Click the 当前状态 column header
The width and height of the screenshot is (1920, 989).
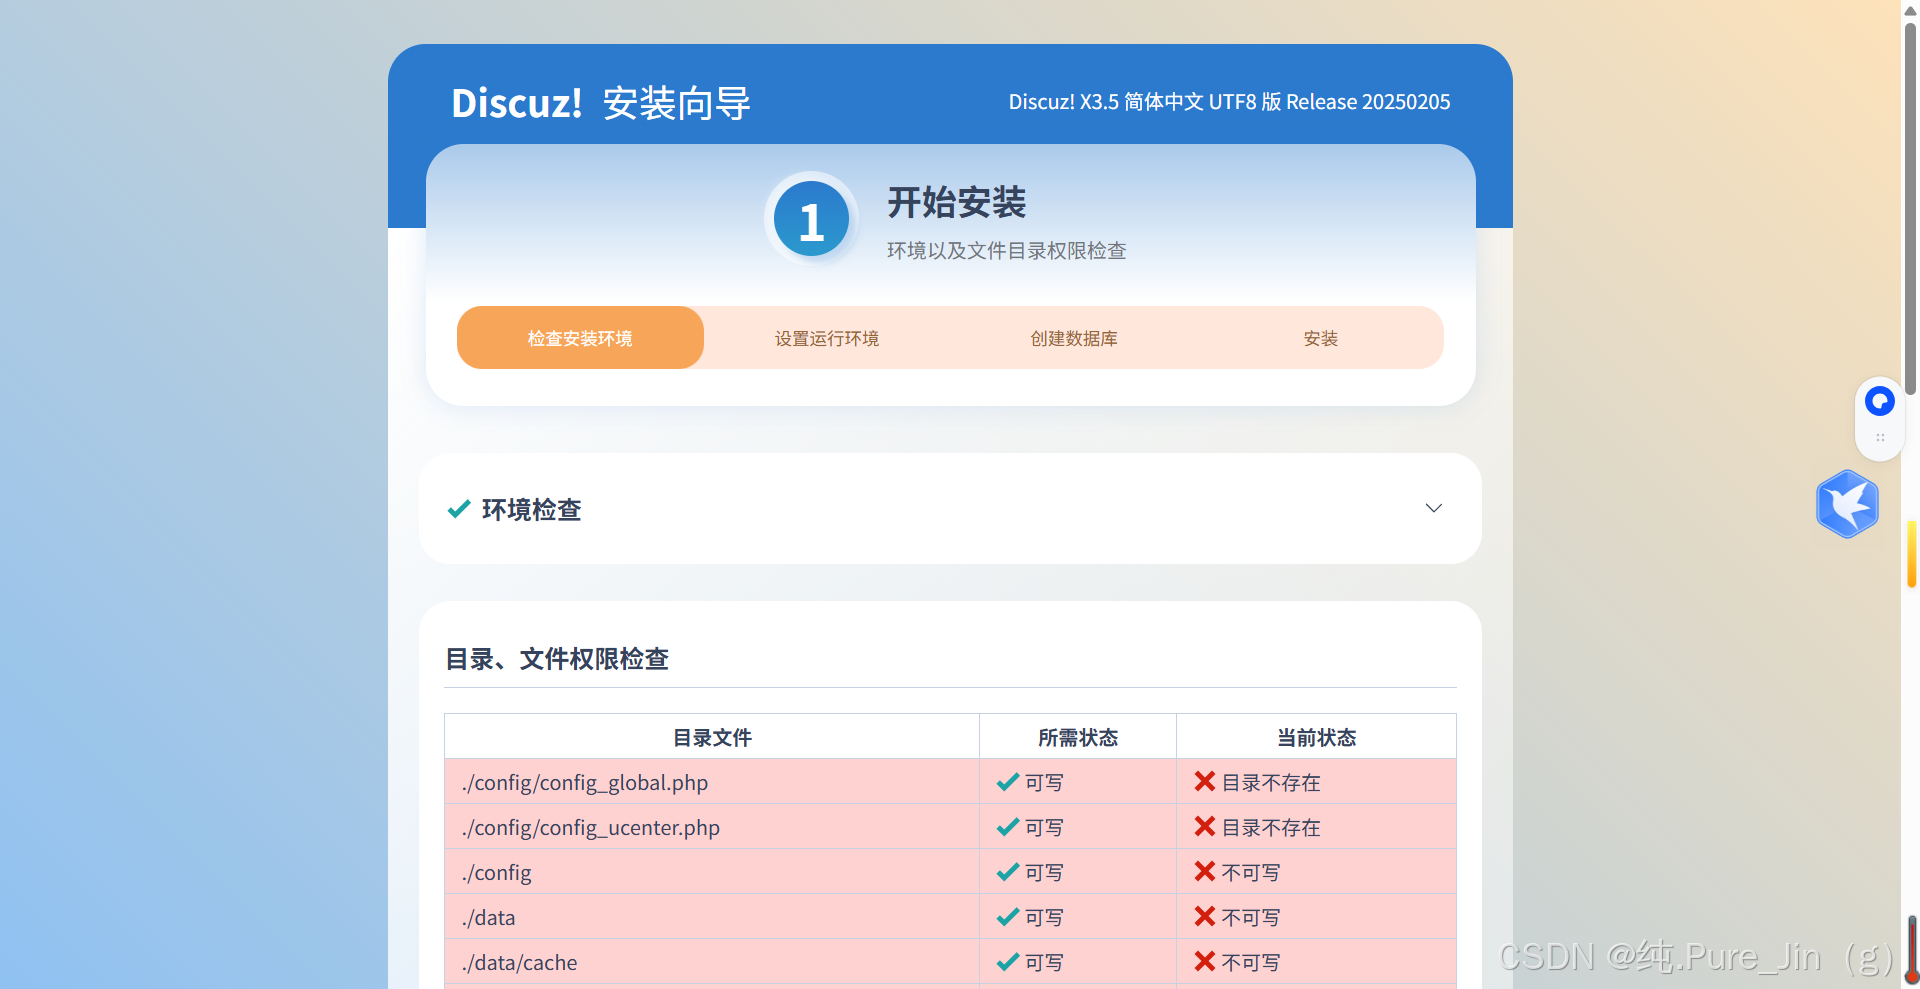pyautogui.click(x=1316, y=737)
